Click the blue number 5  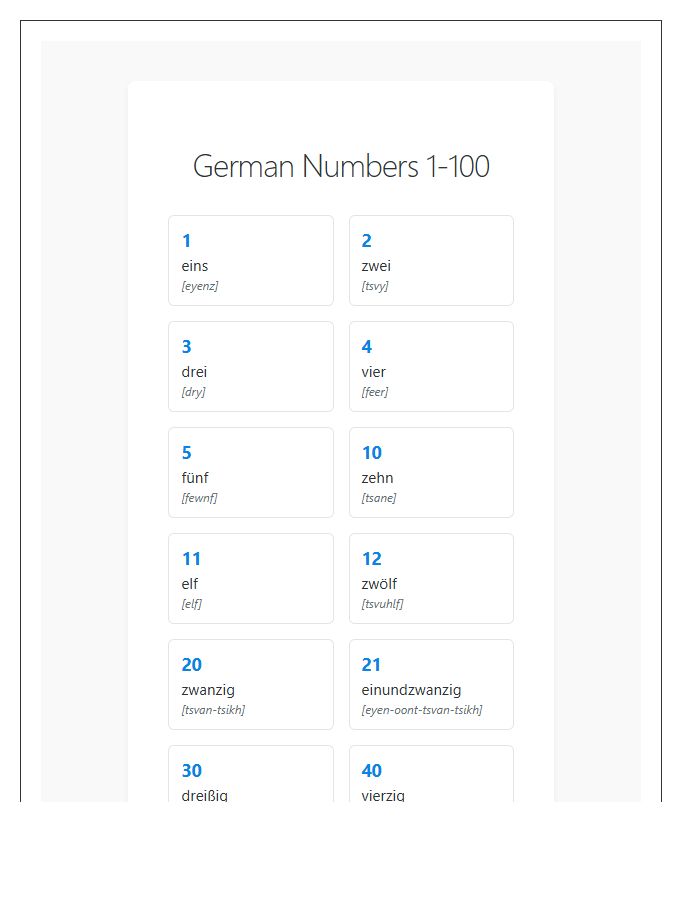(186, 453)
